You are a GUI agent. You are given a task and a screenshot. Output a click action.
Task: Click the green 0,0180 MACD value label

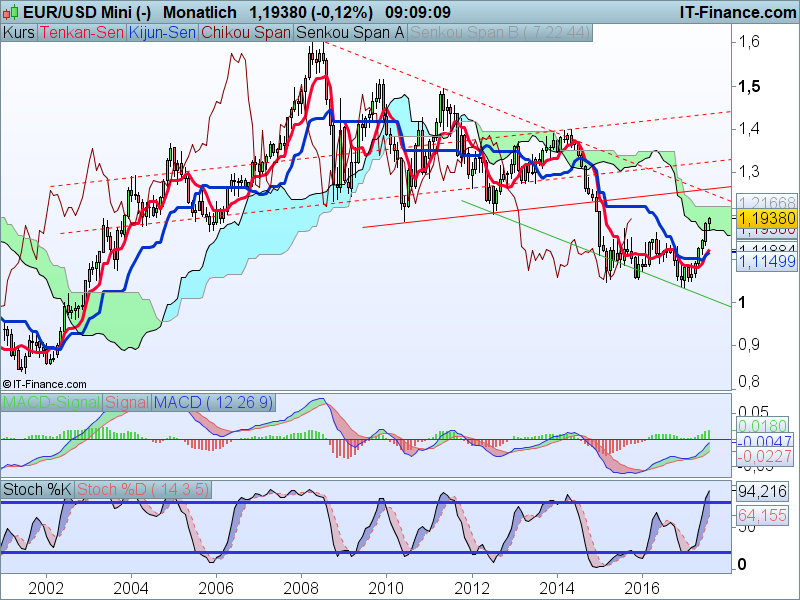coord(765,426)
